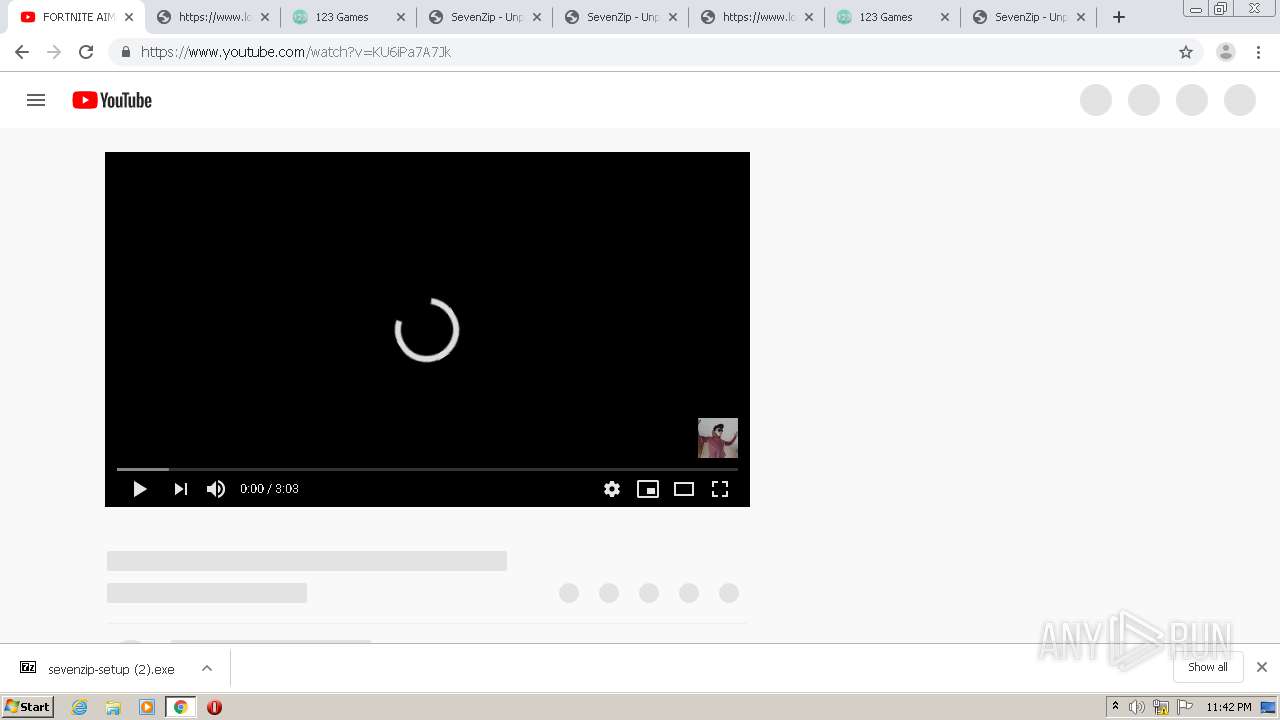Click Chrome icon in taskbar

180,707
